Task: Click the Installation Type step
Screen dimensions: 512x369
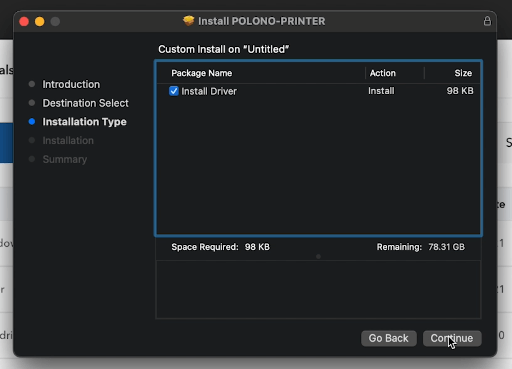Action: click(84, 122)
